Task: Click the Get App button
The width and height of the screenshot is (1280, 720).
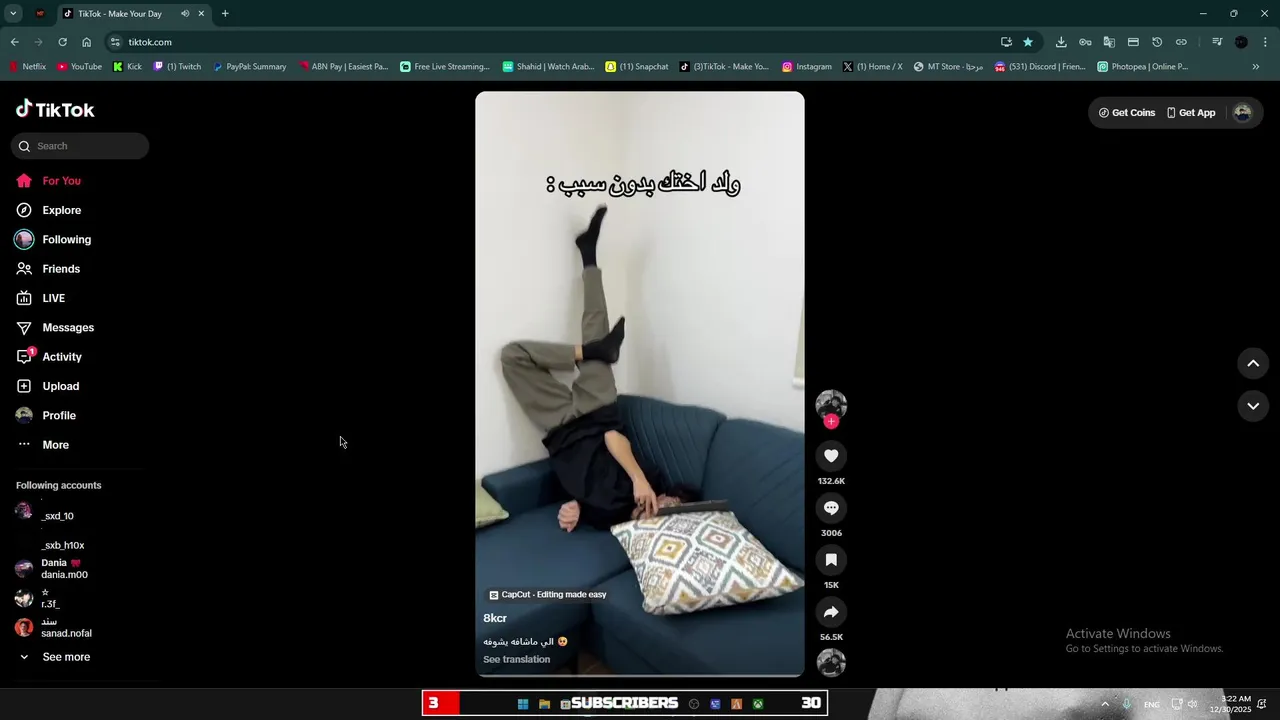Action: (x=1191, y=113)
